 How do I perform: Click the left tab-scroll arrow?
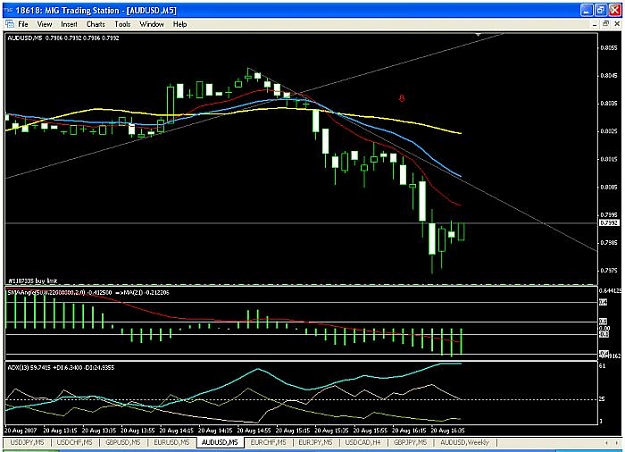[x=607, y=443]
